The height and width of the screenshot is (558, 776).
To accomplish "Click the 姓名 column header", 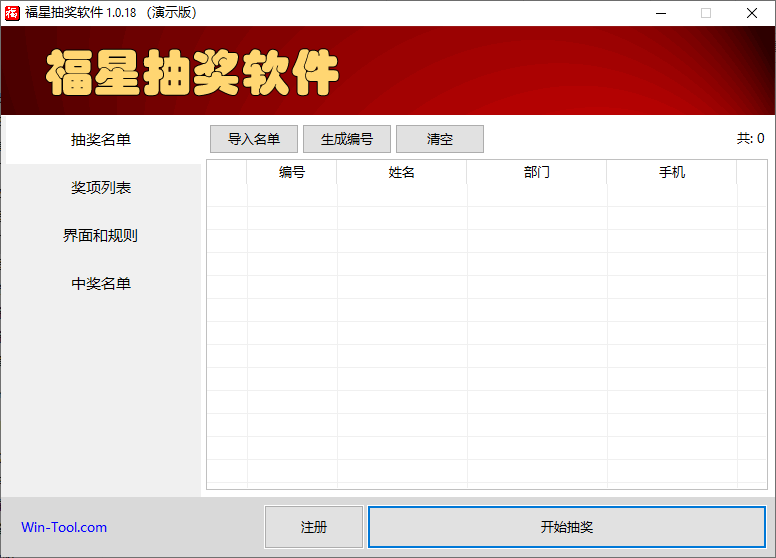I will [402, 172].
